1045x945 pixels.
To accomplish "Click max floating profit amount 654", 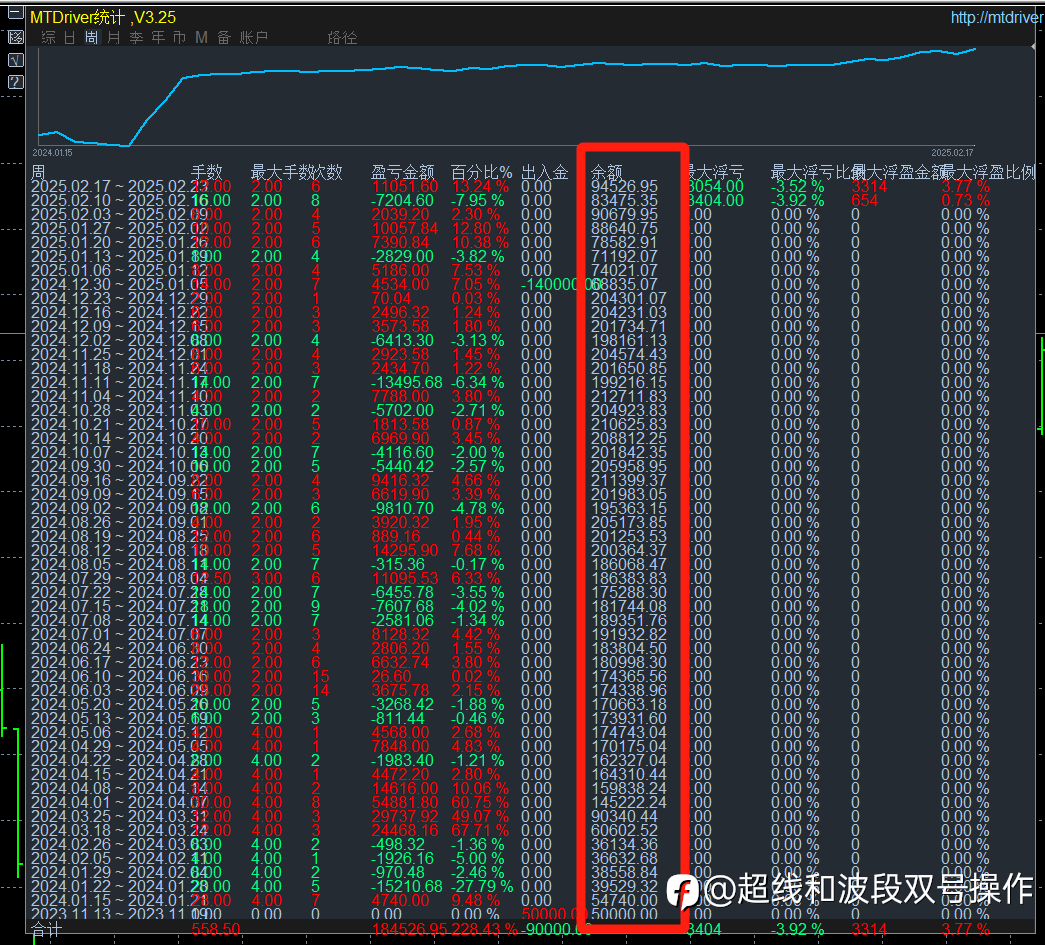I will click(x=865, y=201).
